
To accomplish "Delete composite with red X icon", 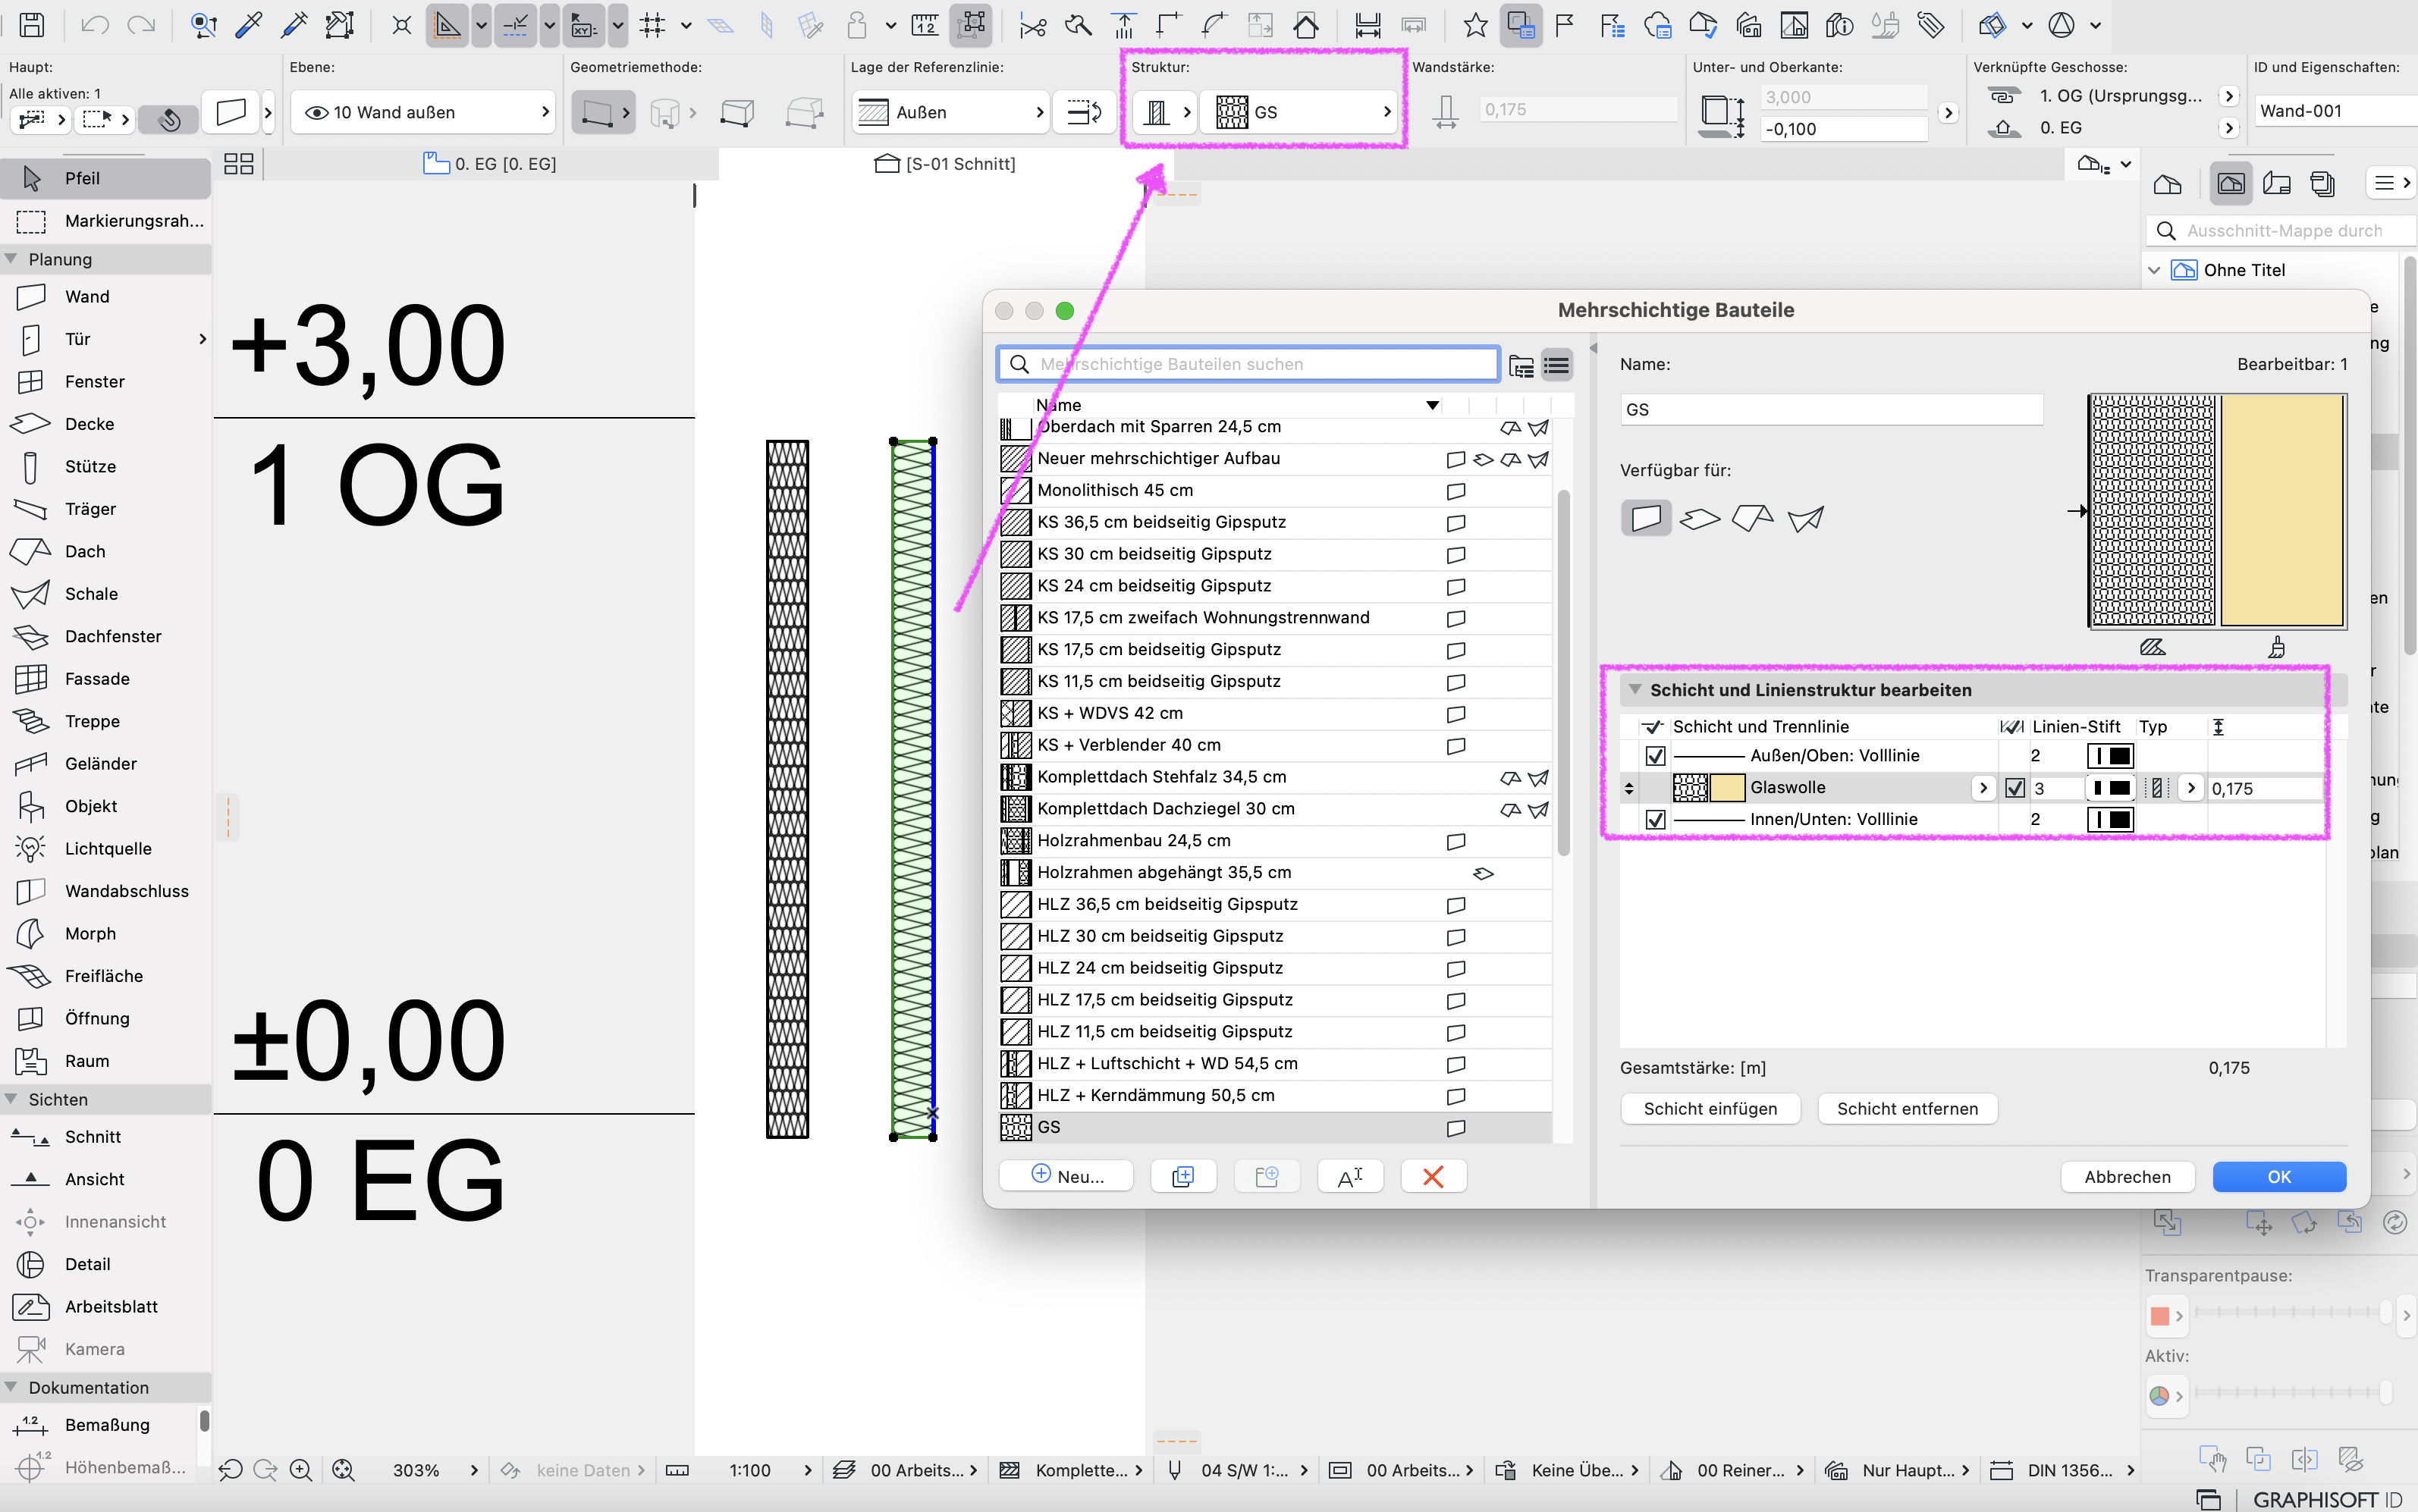I will point(1433,1177).
